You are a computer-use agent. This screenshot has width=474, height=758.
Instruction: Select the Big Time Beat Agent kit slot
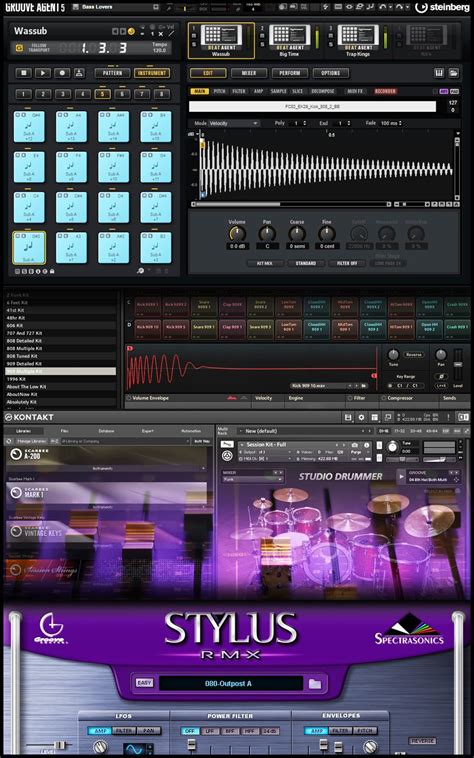click(289, 41)
